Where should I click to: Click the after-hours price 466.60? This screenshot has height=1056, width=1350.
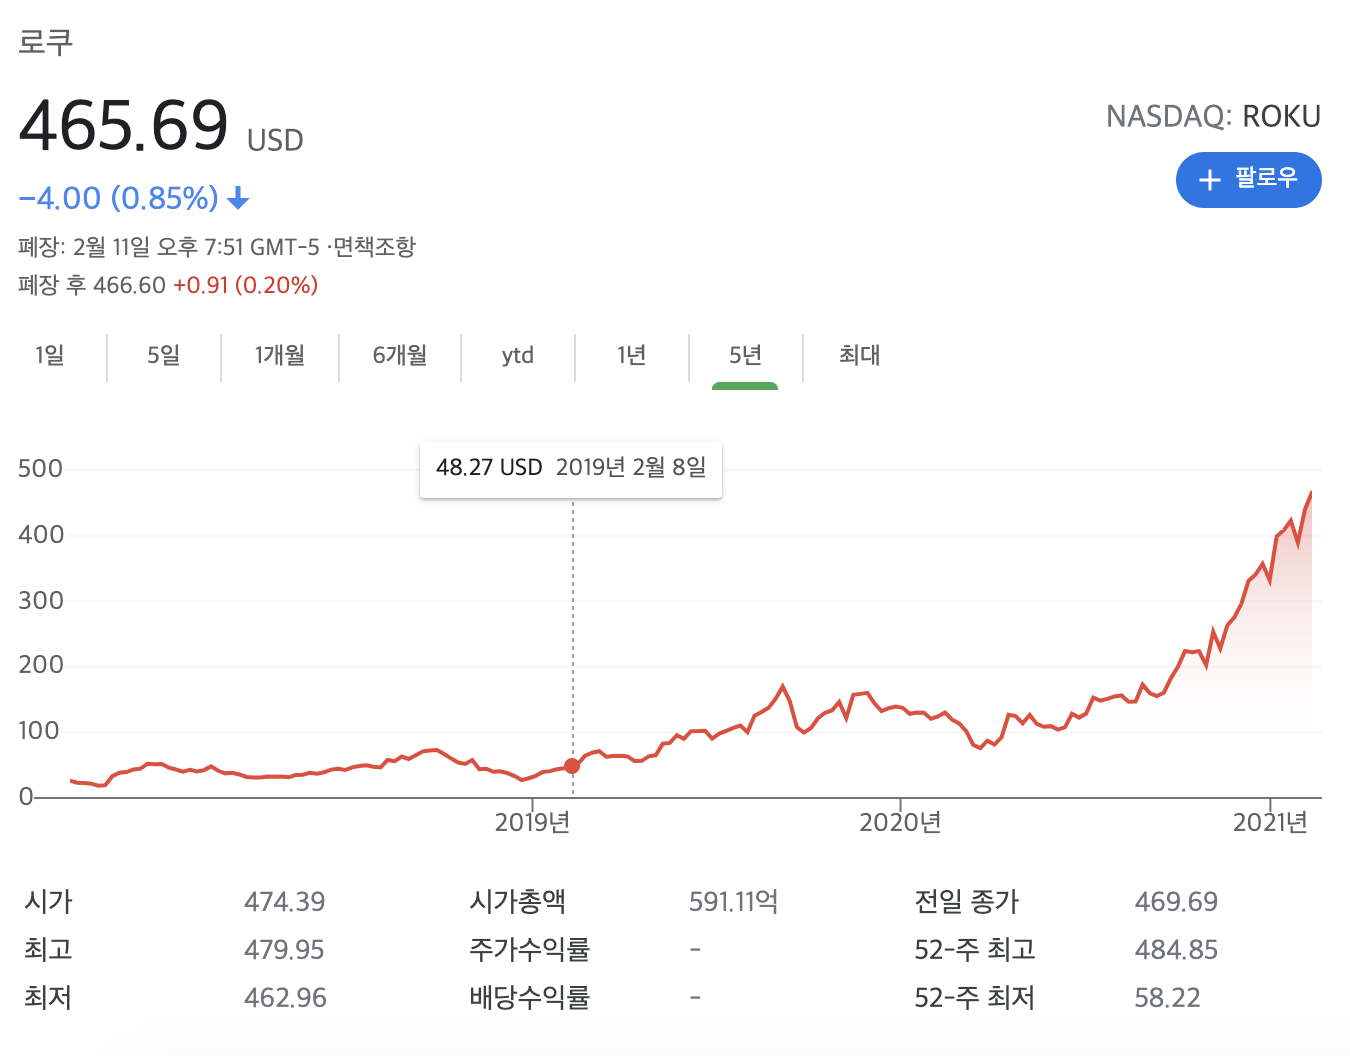coord(129,286)
